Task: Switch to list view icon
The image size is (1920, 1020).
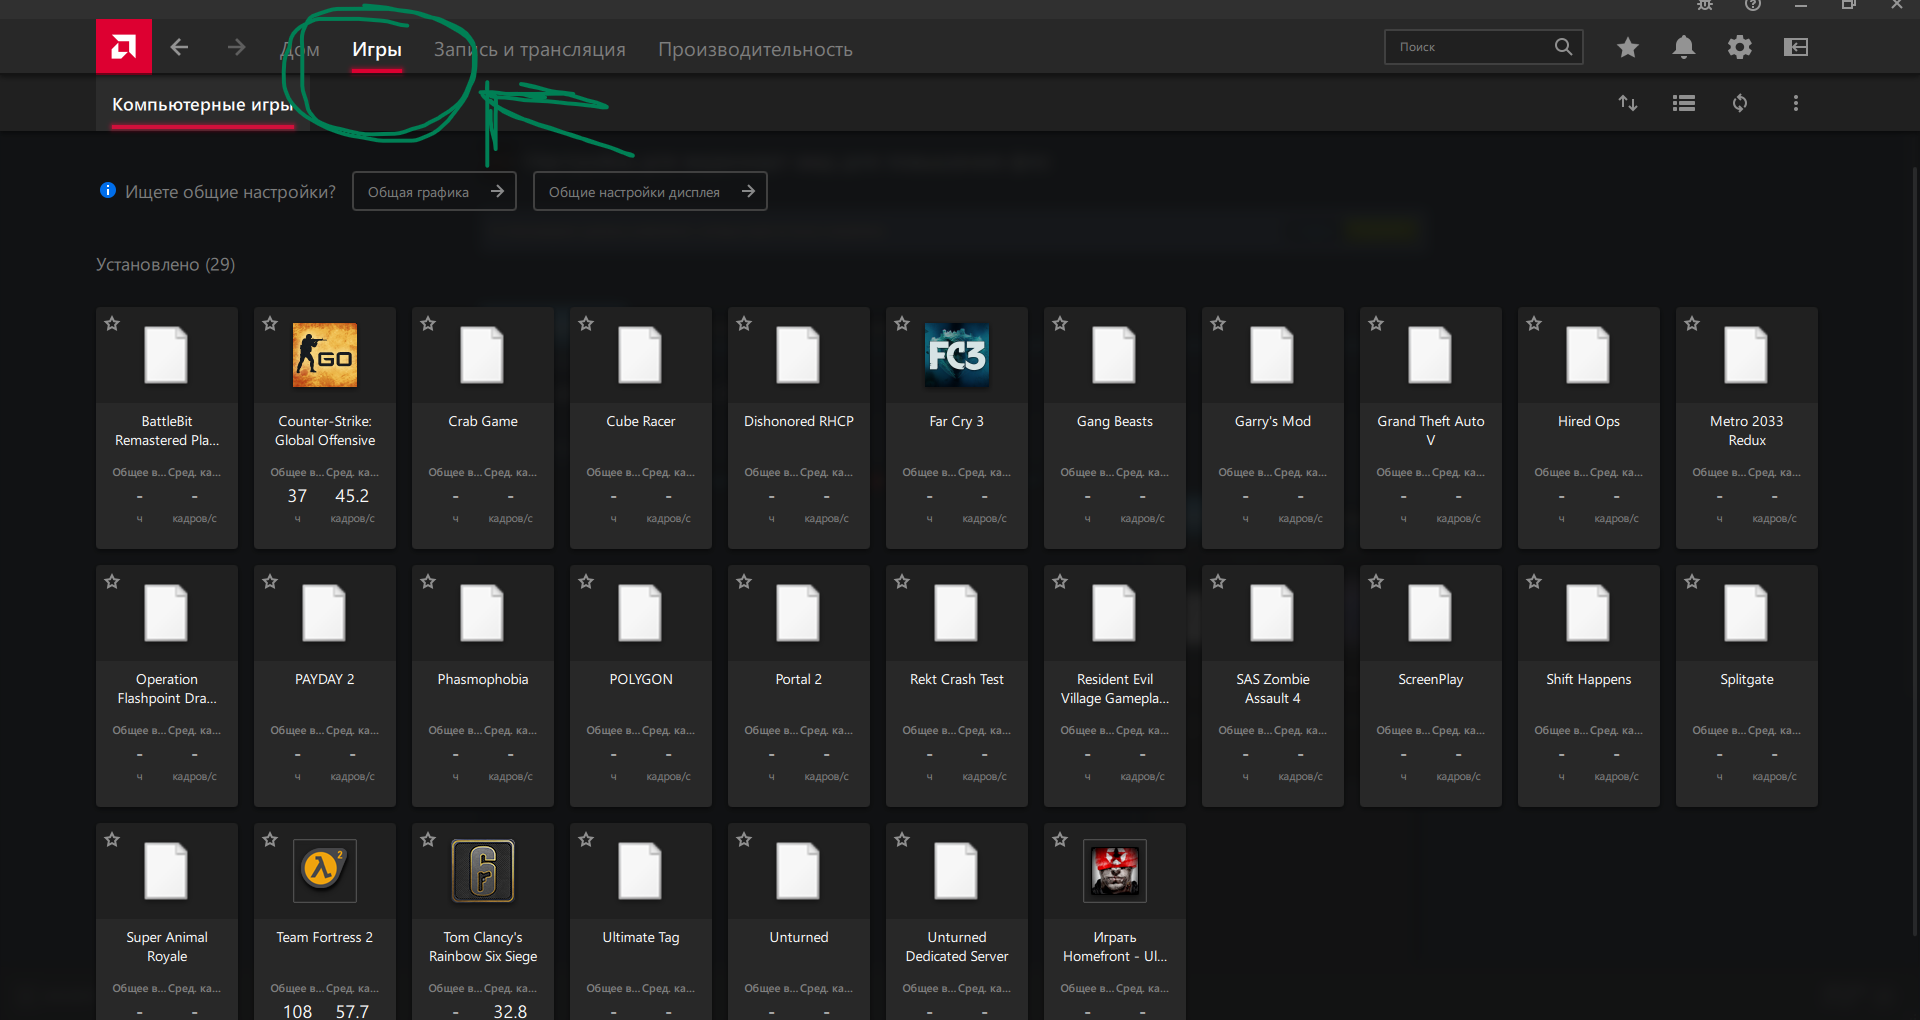Action: (1684, 103)
